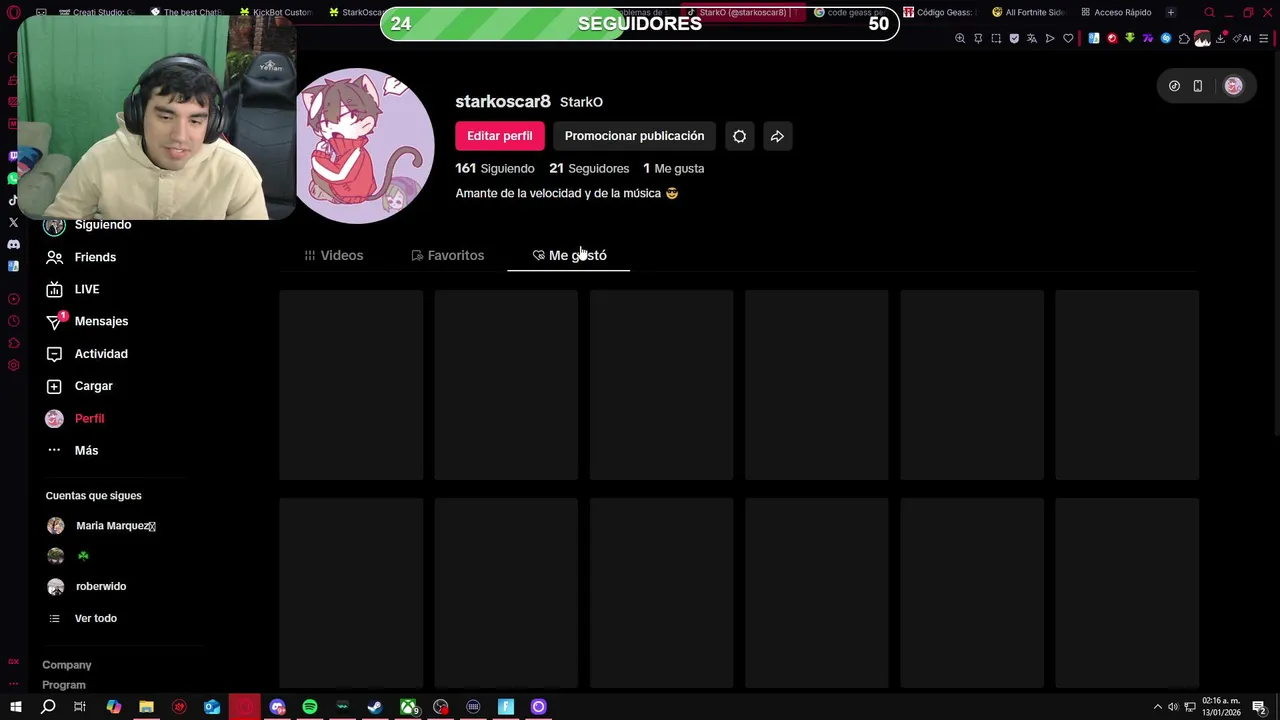Click the snapshot selection toolbar icon
1280x720 pixels.
(996, 38)
